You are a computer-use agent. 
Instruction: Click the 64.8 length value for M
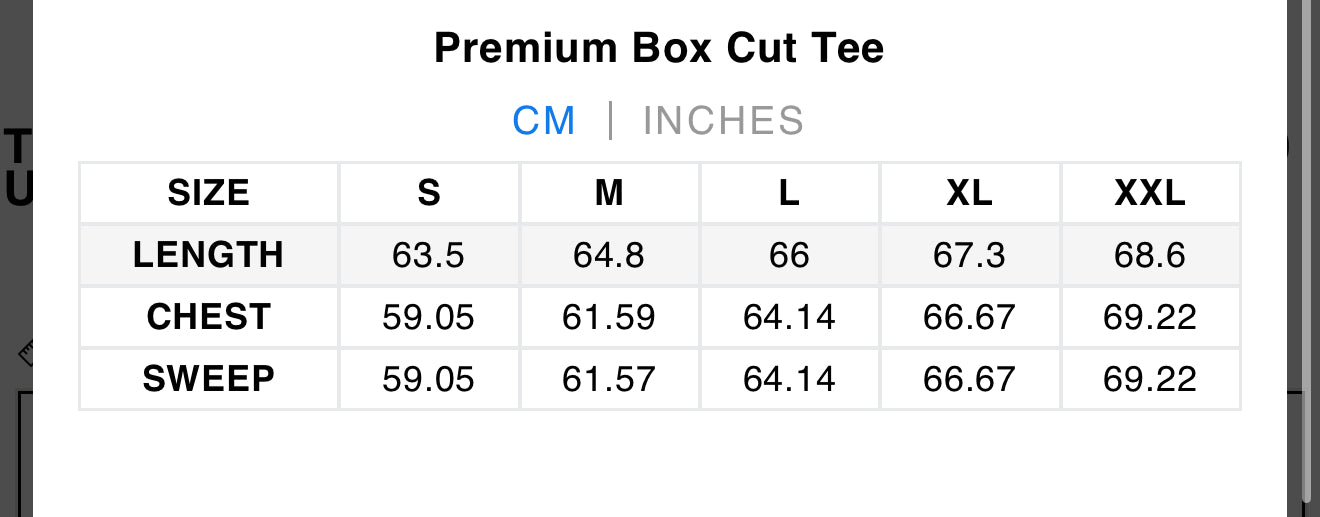609,255
